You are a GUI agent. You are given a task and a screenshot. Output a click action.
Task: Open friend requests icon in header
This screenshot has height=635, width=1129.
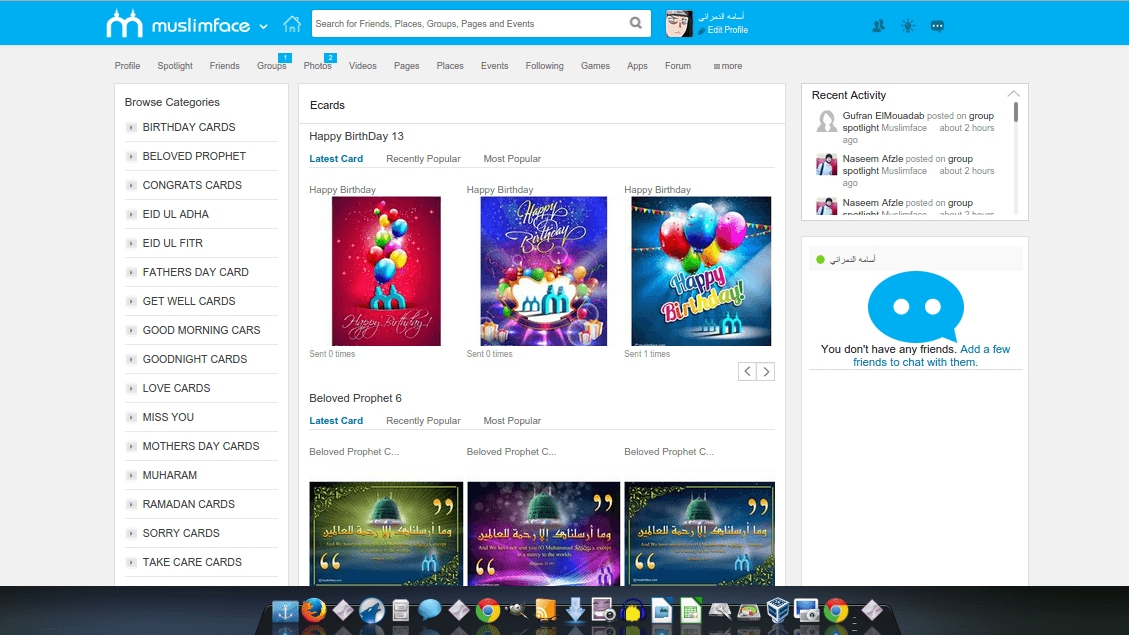[x=878, y=26]
